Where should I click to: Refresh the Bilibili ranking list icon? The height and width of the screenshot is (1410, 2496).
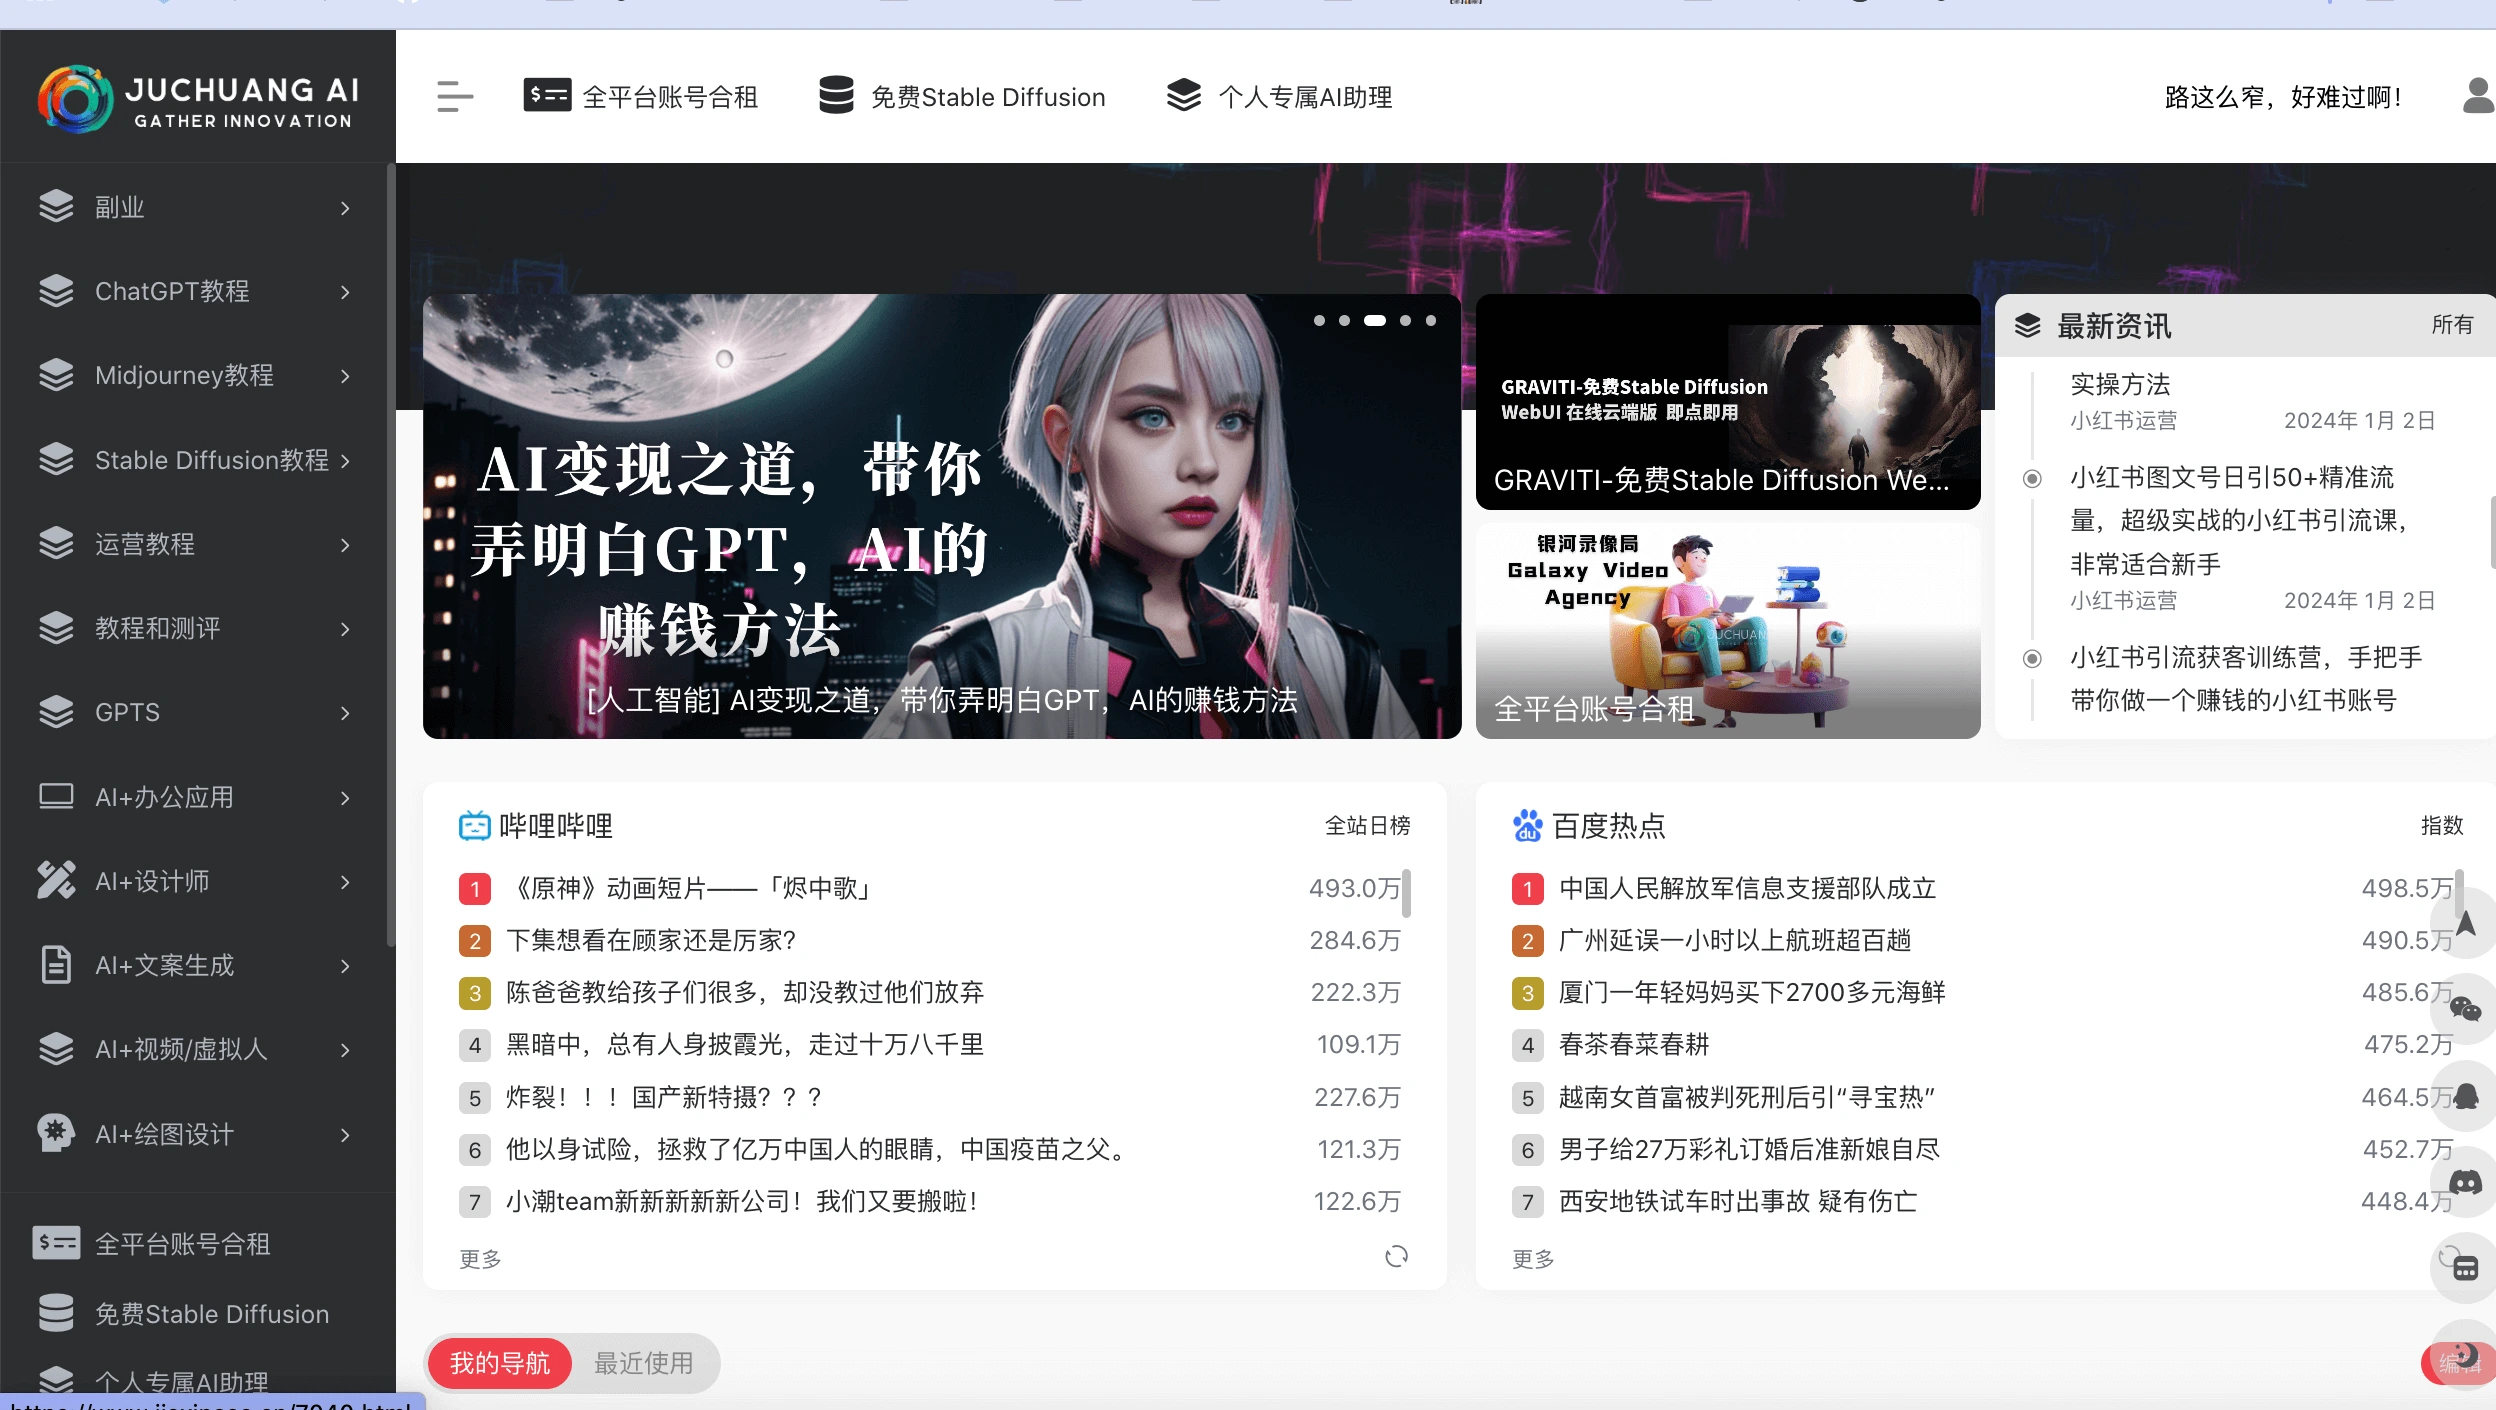click(1396, 1256)
